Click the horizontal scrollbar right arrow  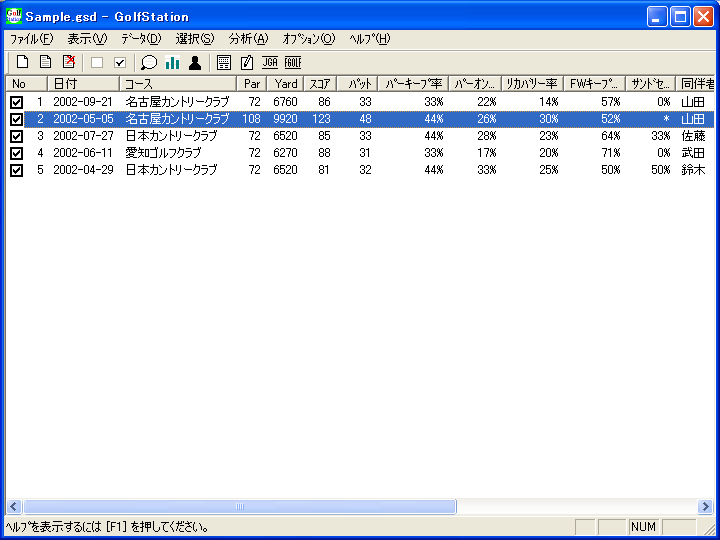[705, 506]
